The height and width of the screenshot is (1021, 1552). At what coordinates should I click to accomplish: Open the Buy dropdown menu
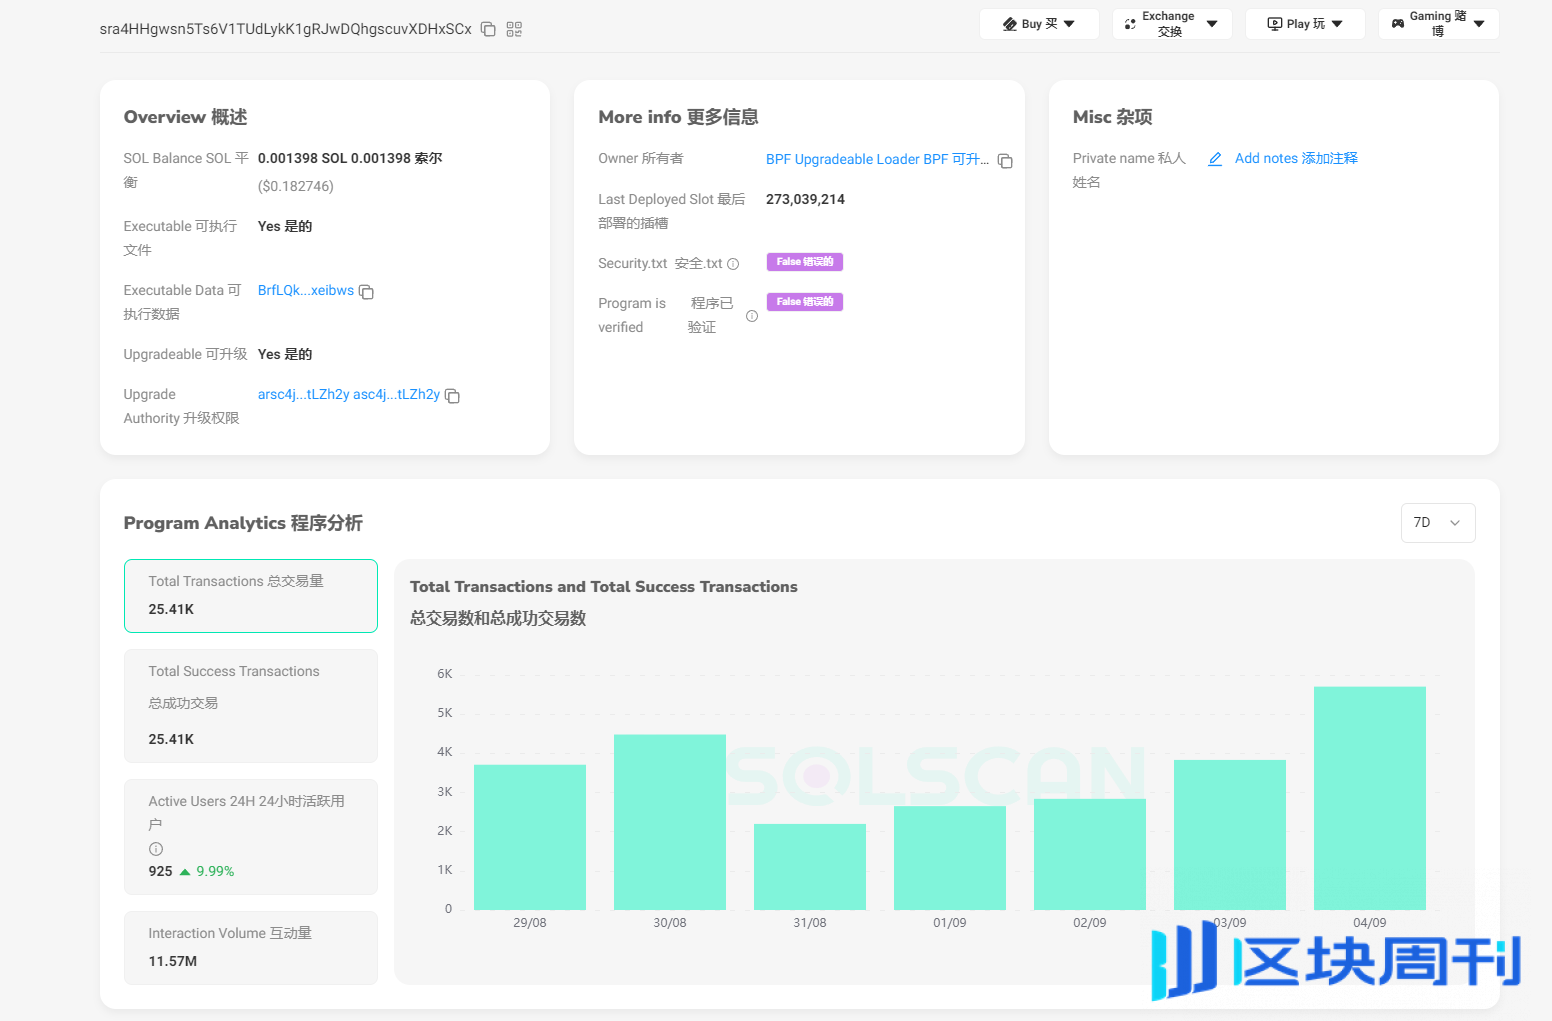(1039, 24)
